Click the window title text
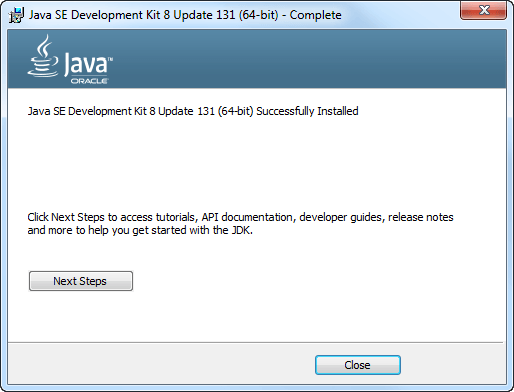 click(185, 15)
